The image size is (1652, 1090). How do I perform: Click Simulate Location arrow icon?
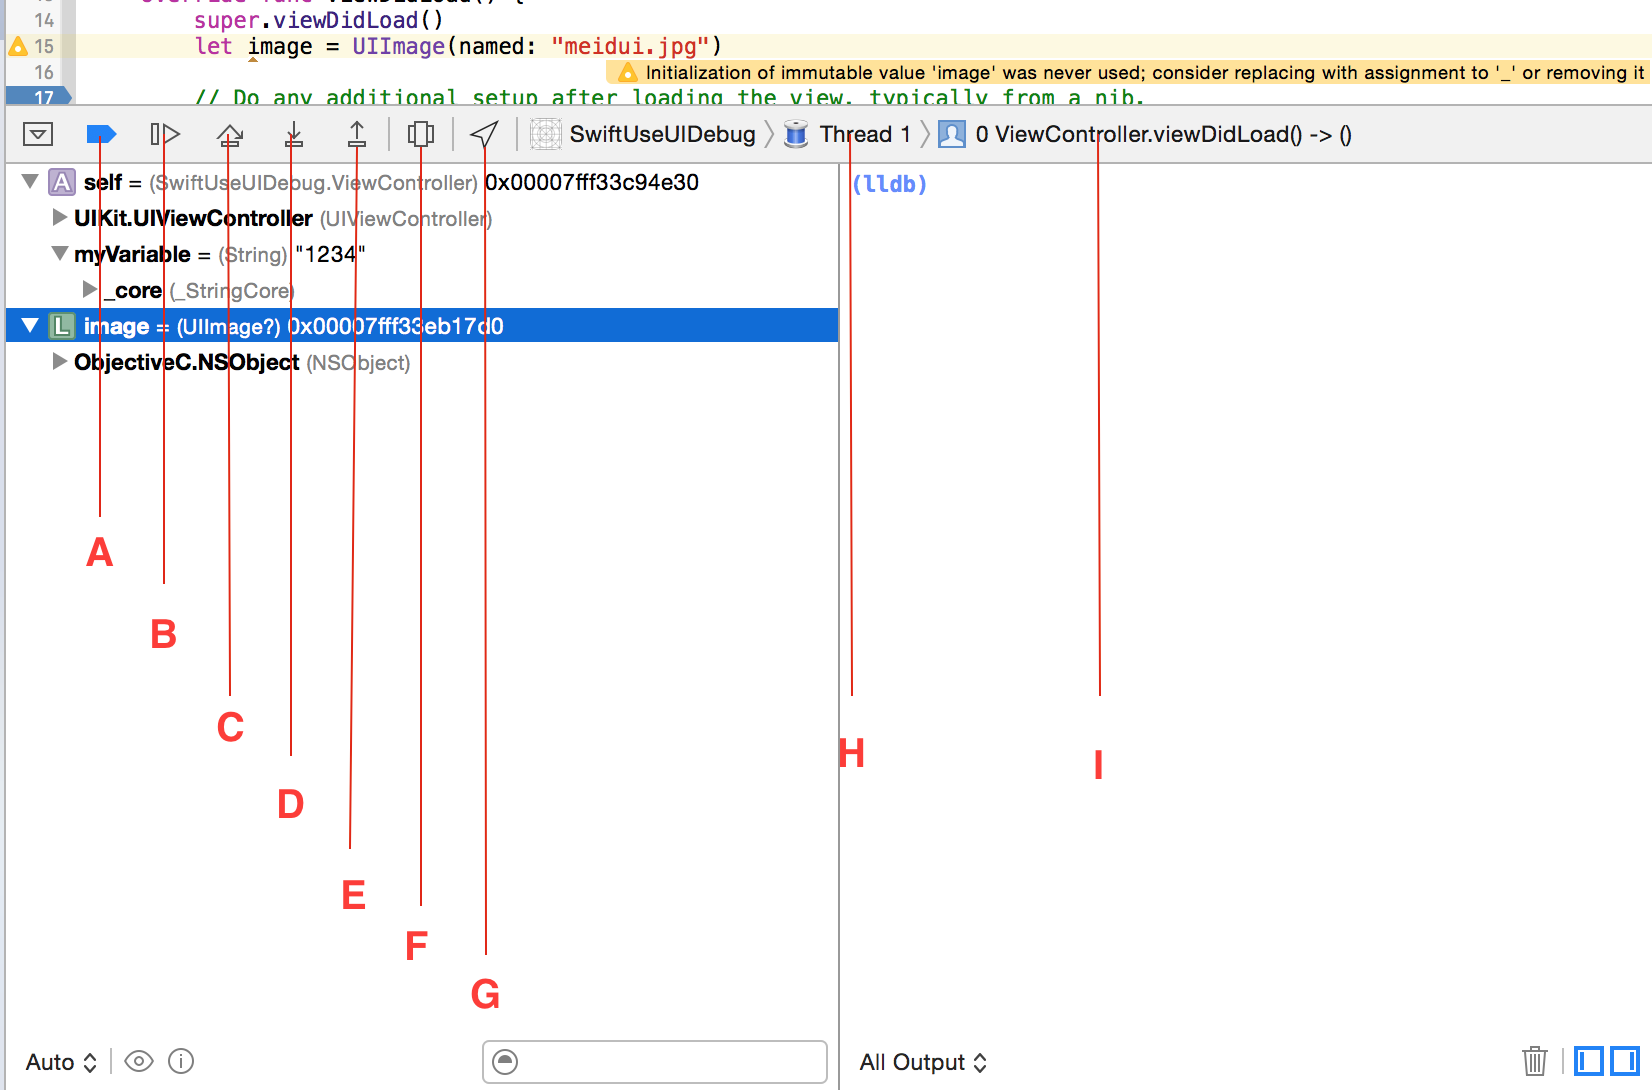tap(484, 134)
